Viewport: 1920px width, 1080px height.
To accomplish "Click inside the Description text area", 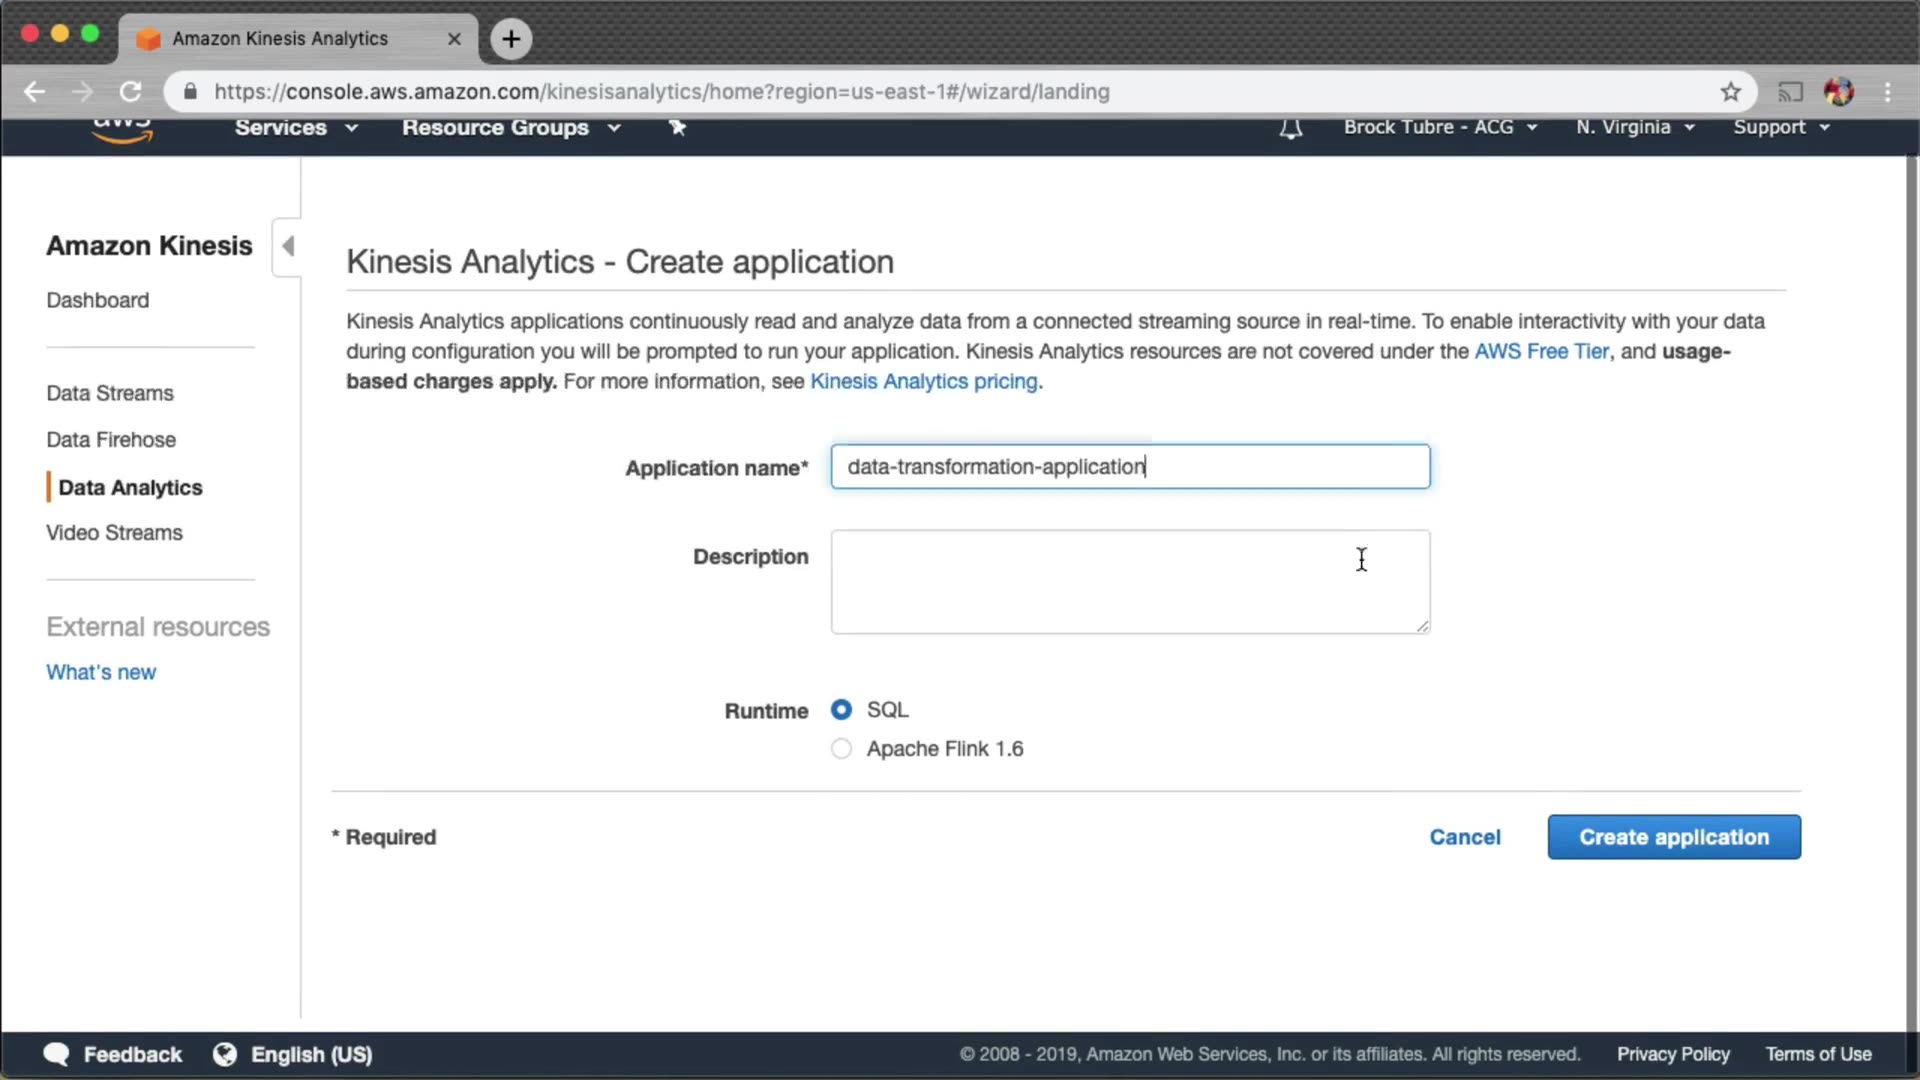I will coord(1130,582).
